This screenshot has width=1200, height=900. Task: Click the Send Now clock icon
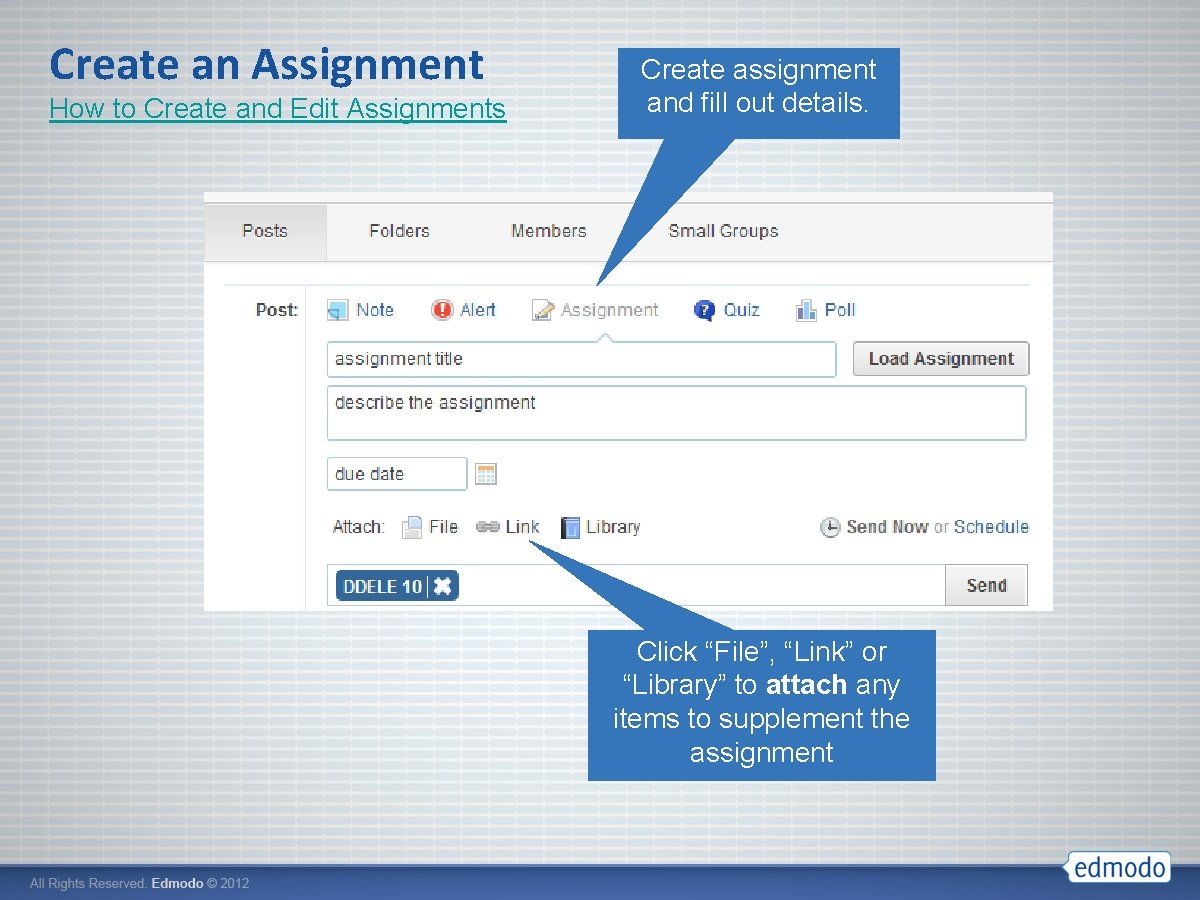[830, 527]
